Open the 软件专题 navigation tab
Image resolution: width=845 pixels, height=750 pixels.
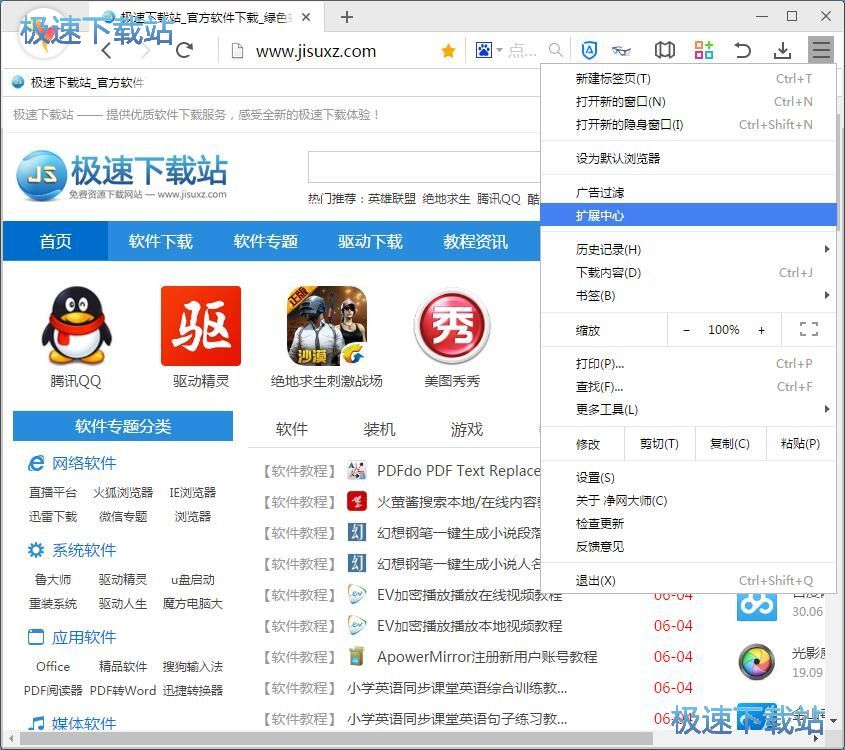[265, 241]
